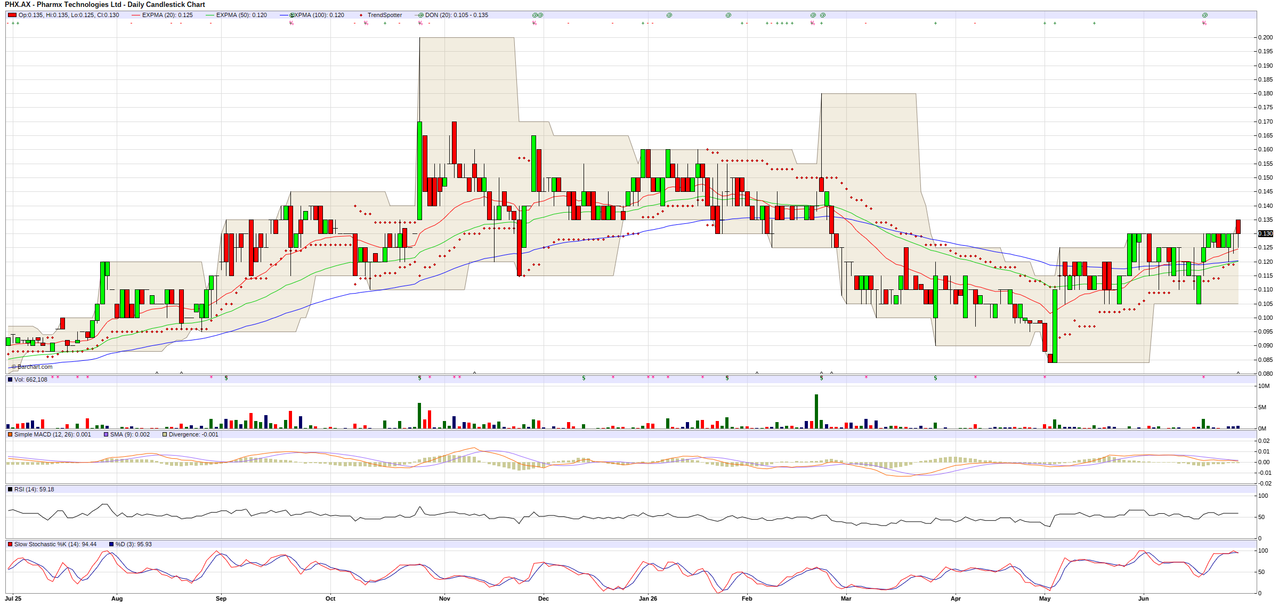Image resolution: width=1279 pixels, height=615 pixels.
Task: Click the 0.085 price axis label
Action: pyautogui.click(x=1264, y=360)
